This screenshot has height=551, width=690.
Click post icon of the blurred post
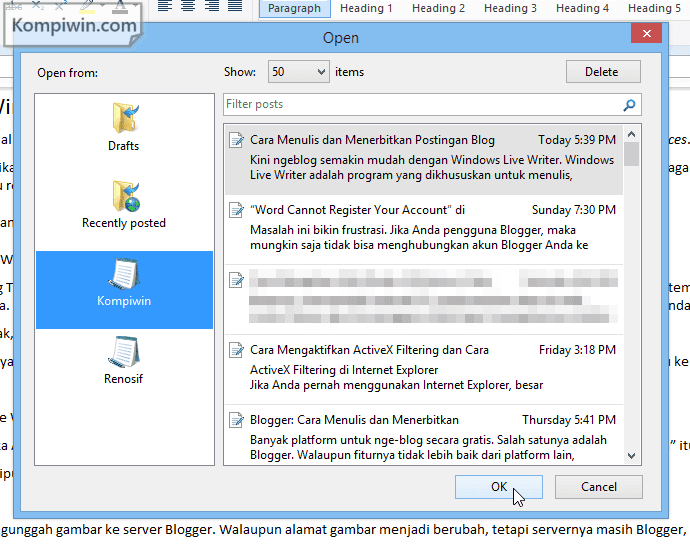pos(236,280)
